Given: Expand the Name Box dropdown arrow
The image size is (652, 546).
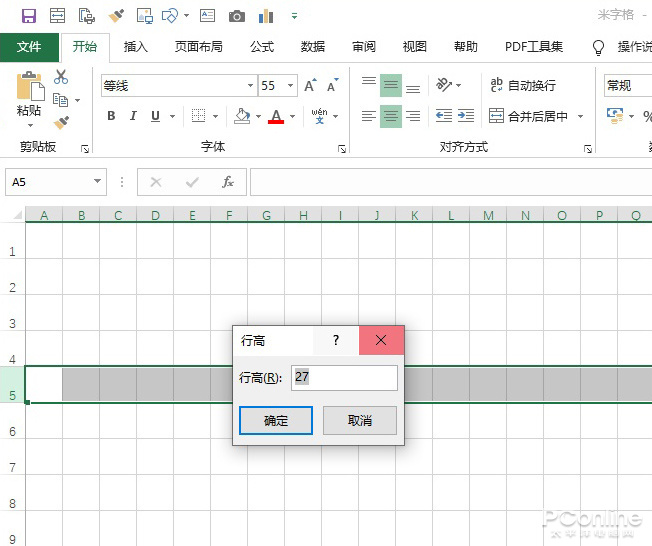Looking at the screenshot, I should 97,182.
